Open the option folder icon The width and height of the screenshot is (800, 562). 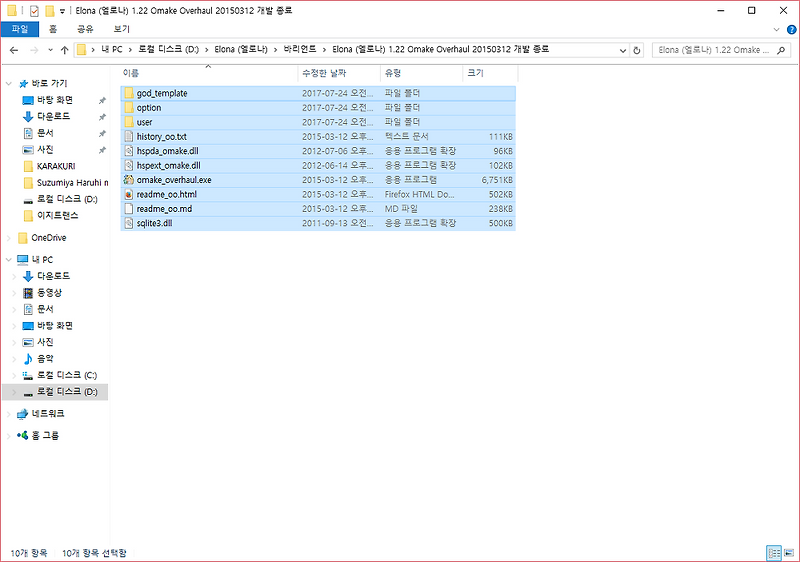pyautogui.click(x=129, y=108)
